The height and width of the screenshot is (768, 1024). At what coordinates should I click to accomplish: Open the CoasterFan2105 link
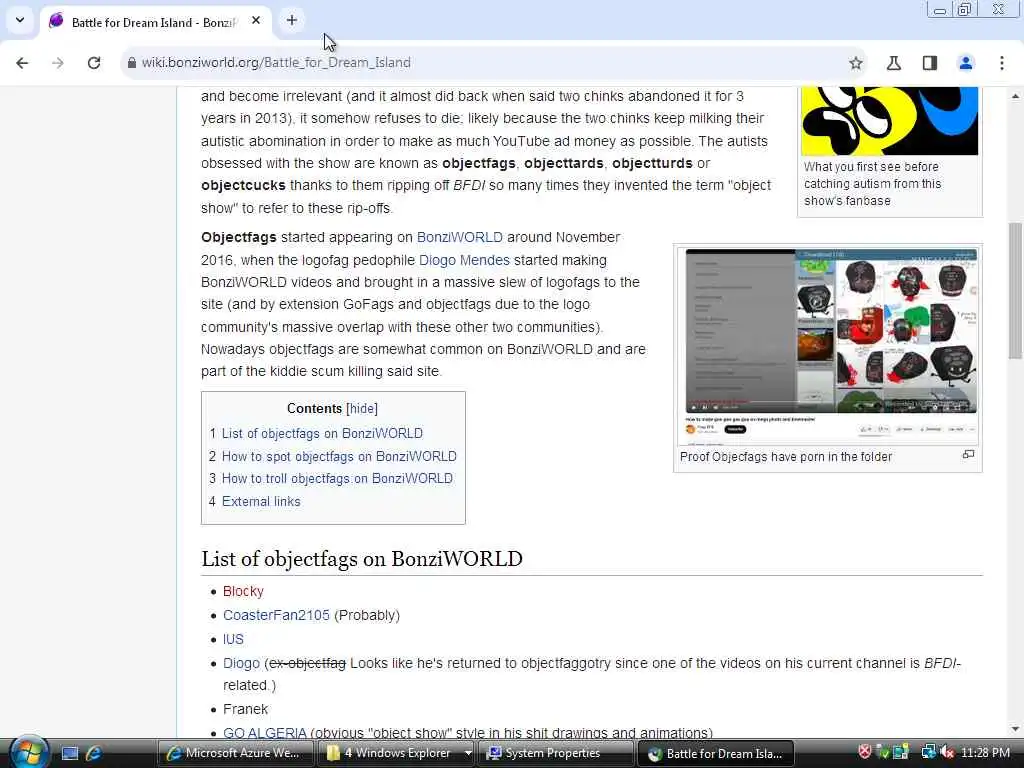tap(276, 616)
